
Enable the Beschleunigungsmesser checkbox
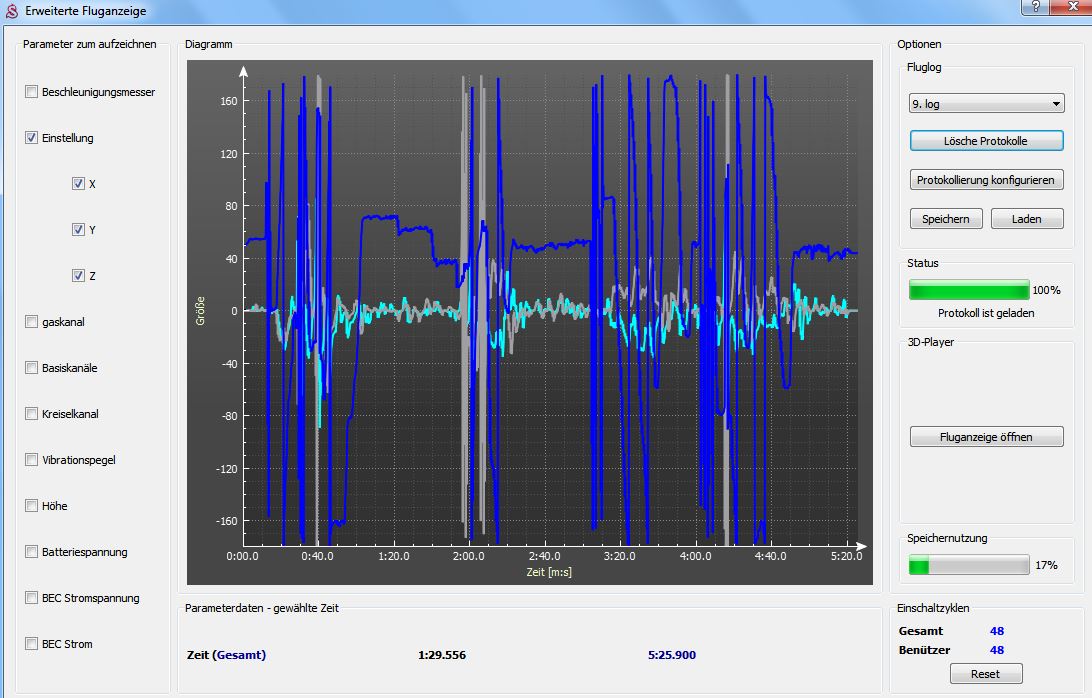[32, 92]
